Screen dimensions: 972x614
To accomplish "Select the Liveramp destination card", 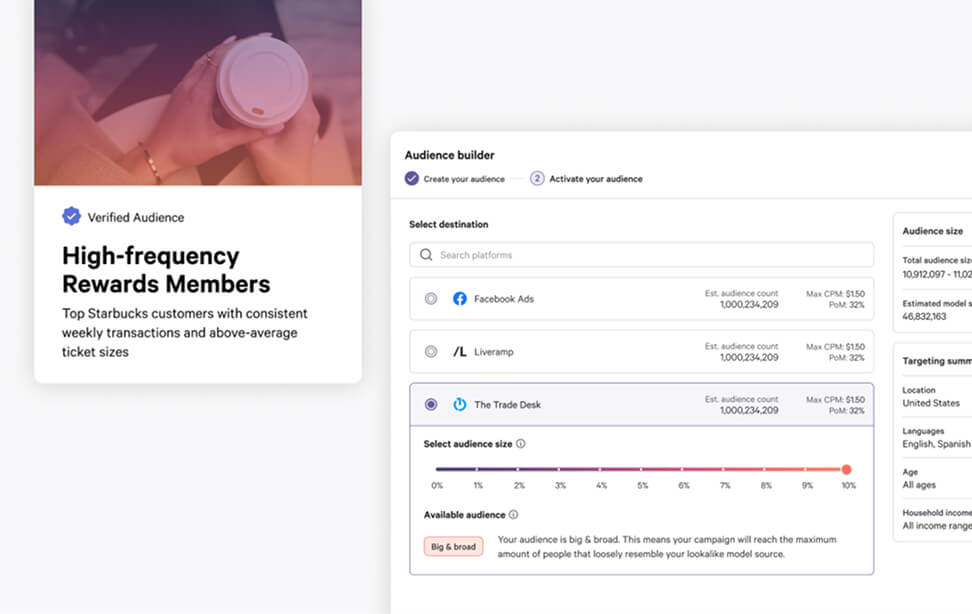I will 640,351.
